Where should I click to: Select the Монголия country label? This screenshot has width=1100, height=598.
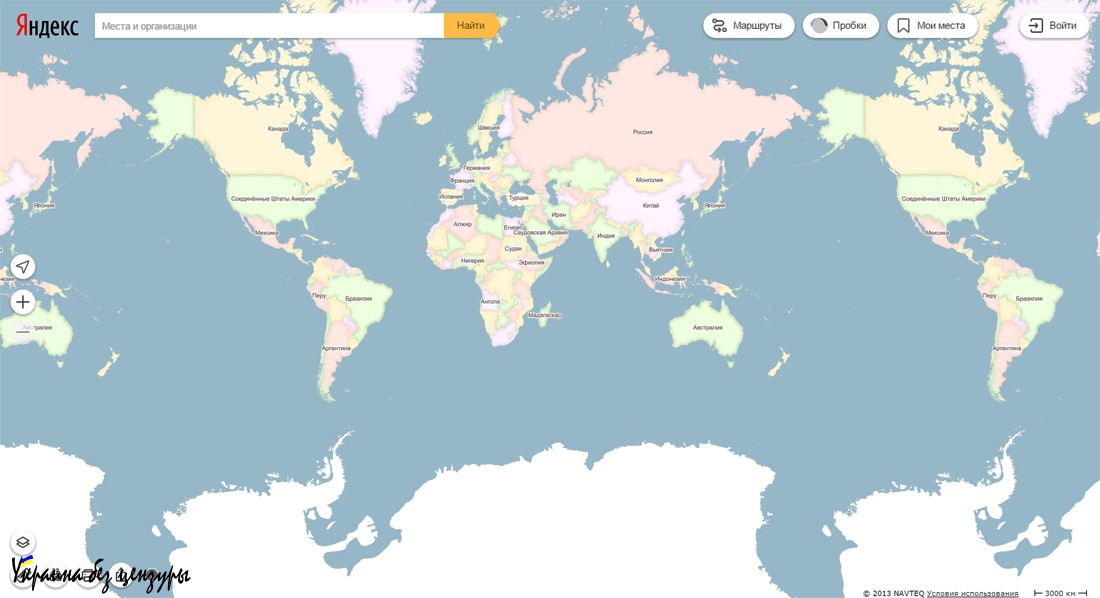click(649, 181)
